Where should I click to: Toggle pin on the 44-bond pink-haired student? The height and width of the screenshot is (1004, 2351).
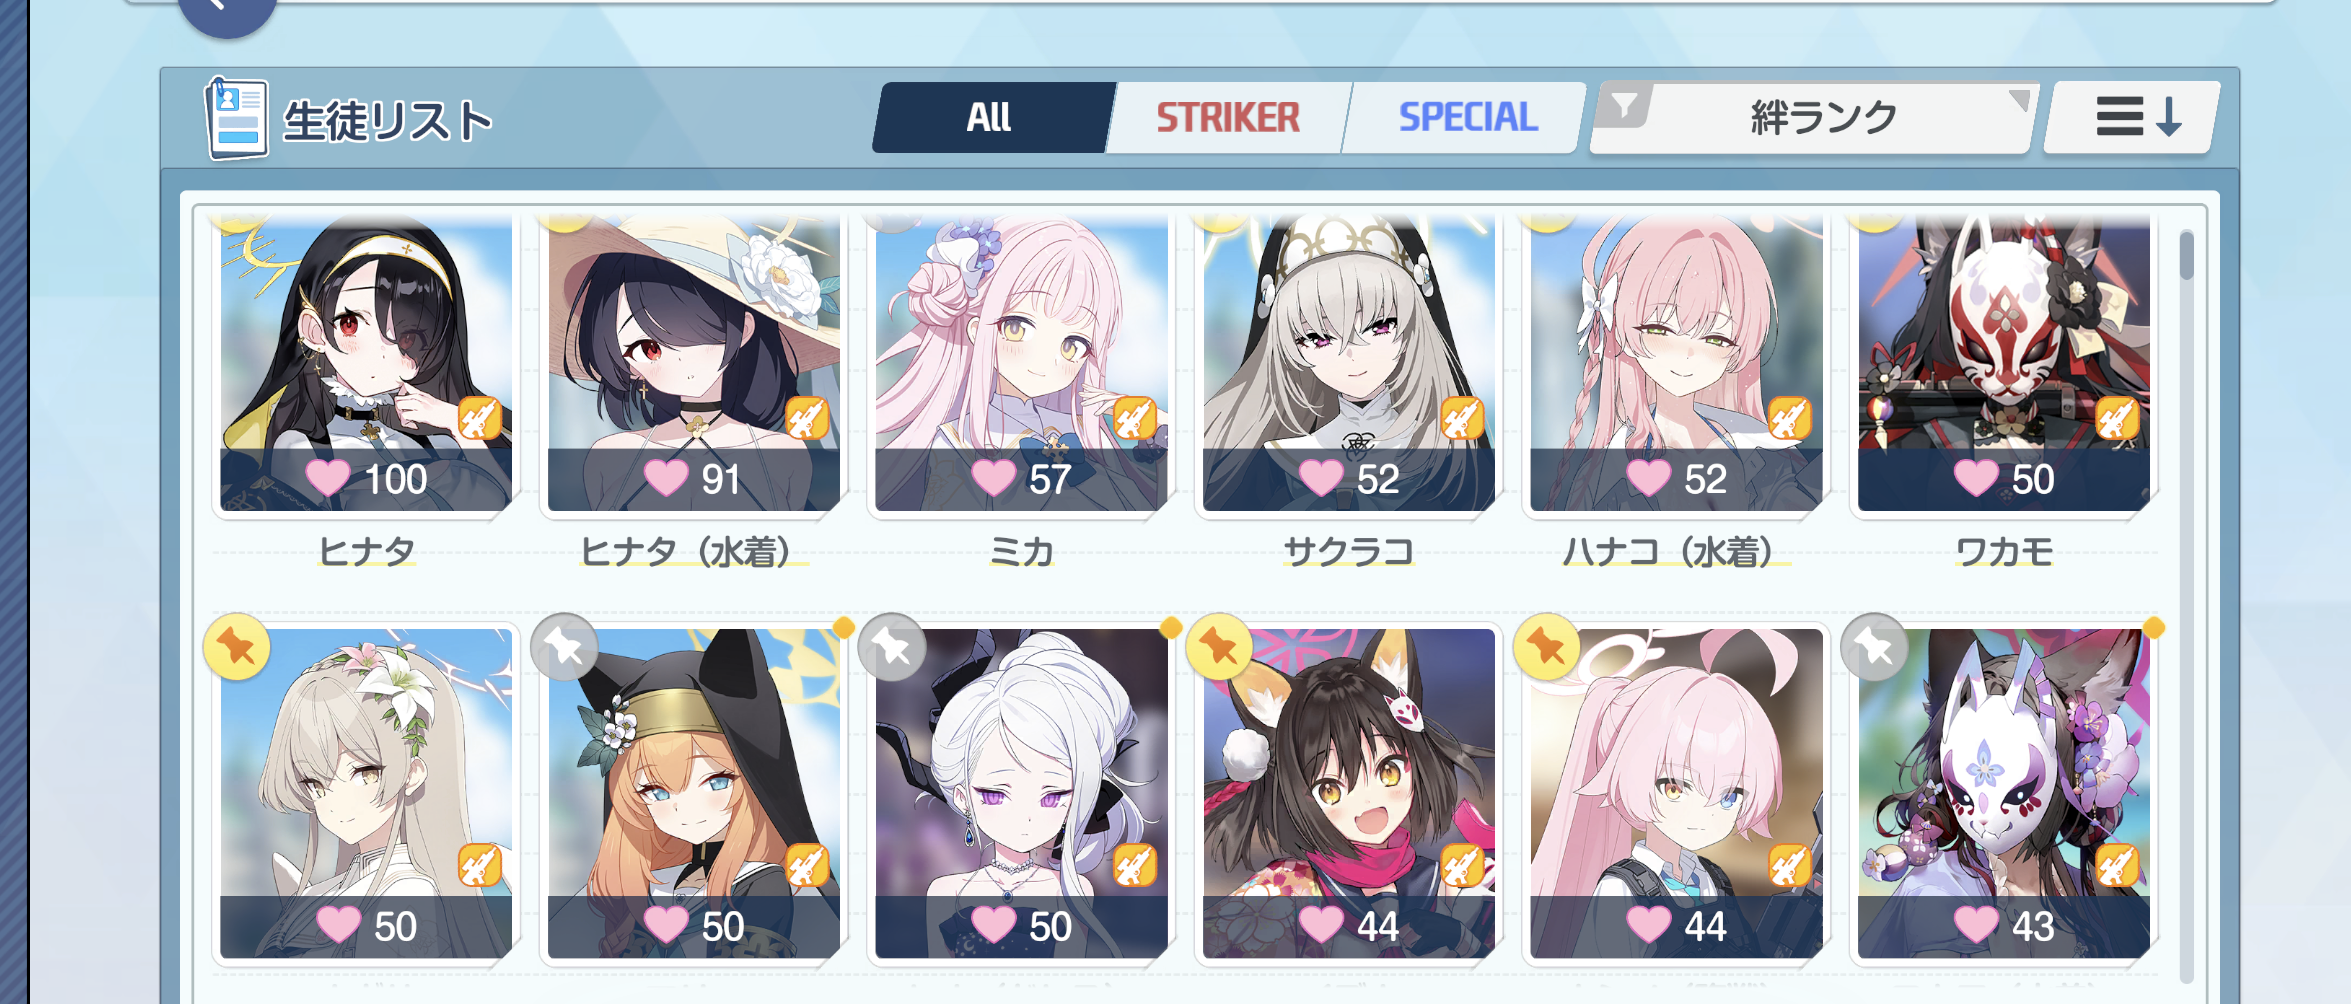1546,647
